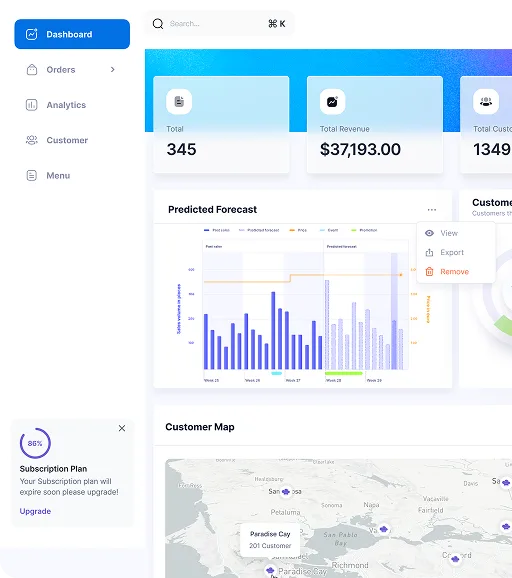Click the map marker near Vallejo
The width and height of the screenshot is (512, 578).
point(384,529)
